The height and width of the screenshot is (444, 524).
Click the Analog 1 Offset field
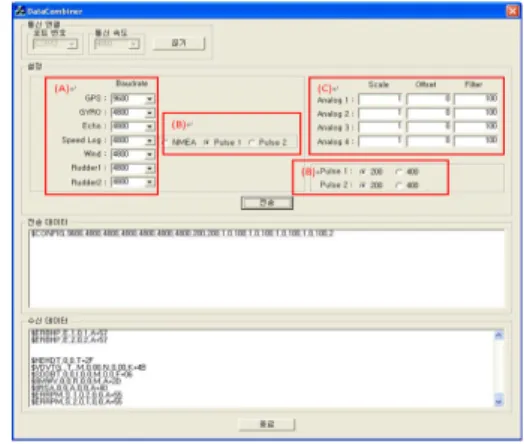(x=428, y=99)
